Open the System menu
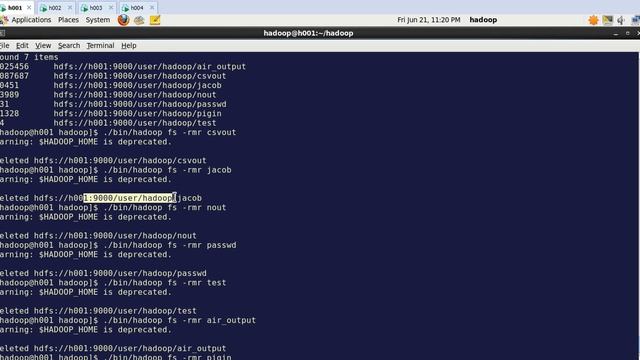 pos(98,20)
